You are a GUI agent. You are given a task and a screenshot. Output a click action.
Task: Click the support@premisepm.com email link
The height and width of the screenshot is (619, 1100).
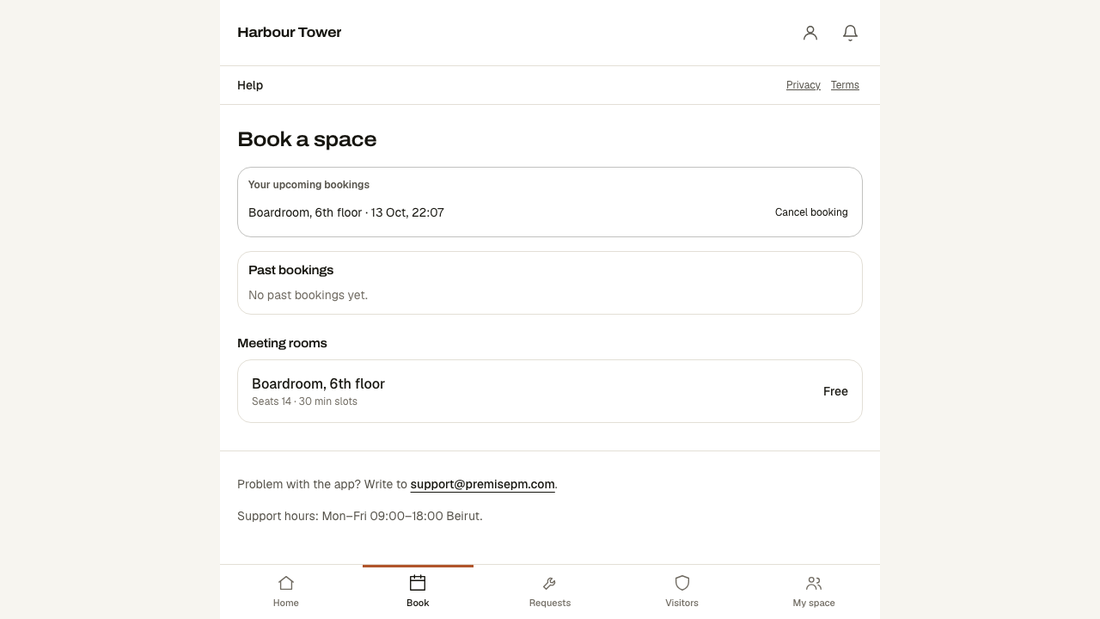coord(482,484)
